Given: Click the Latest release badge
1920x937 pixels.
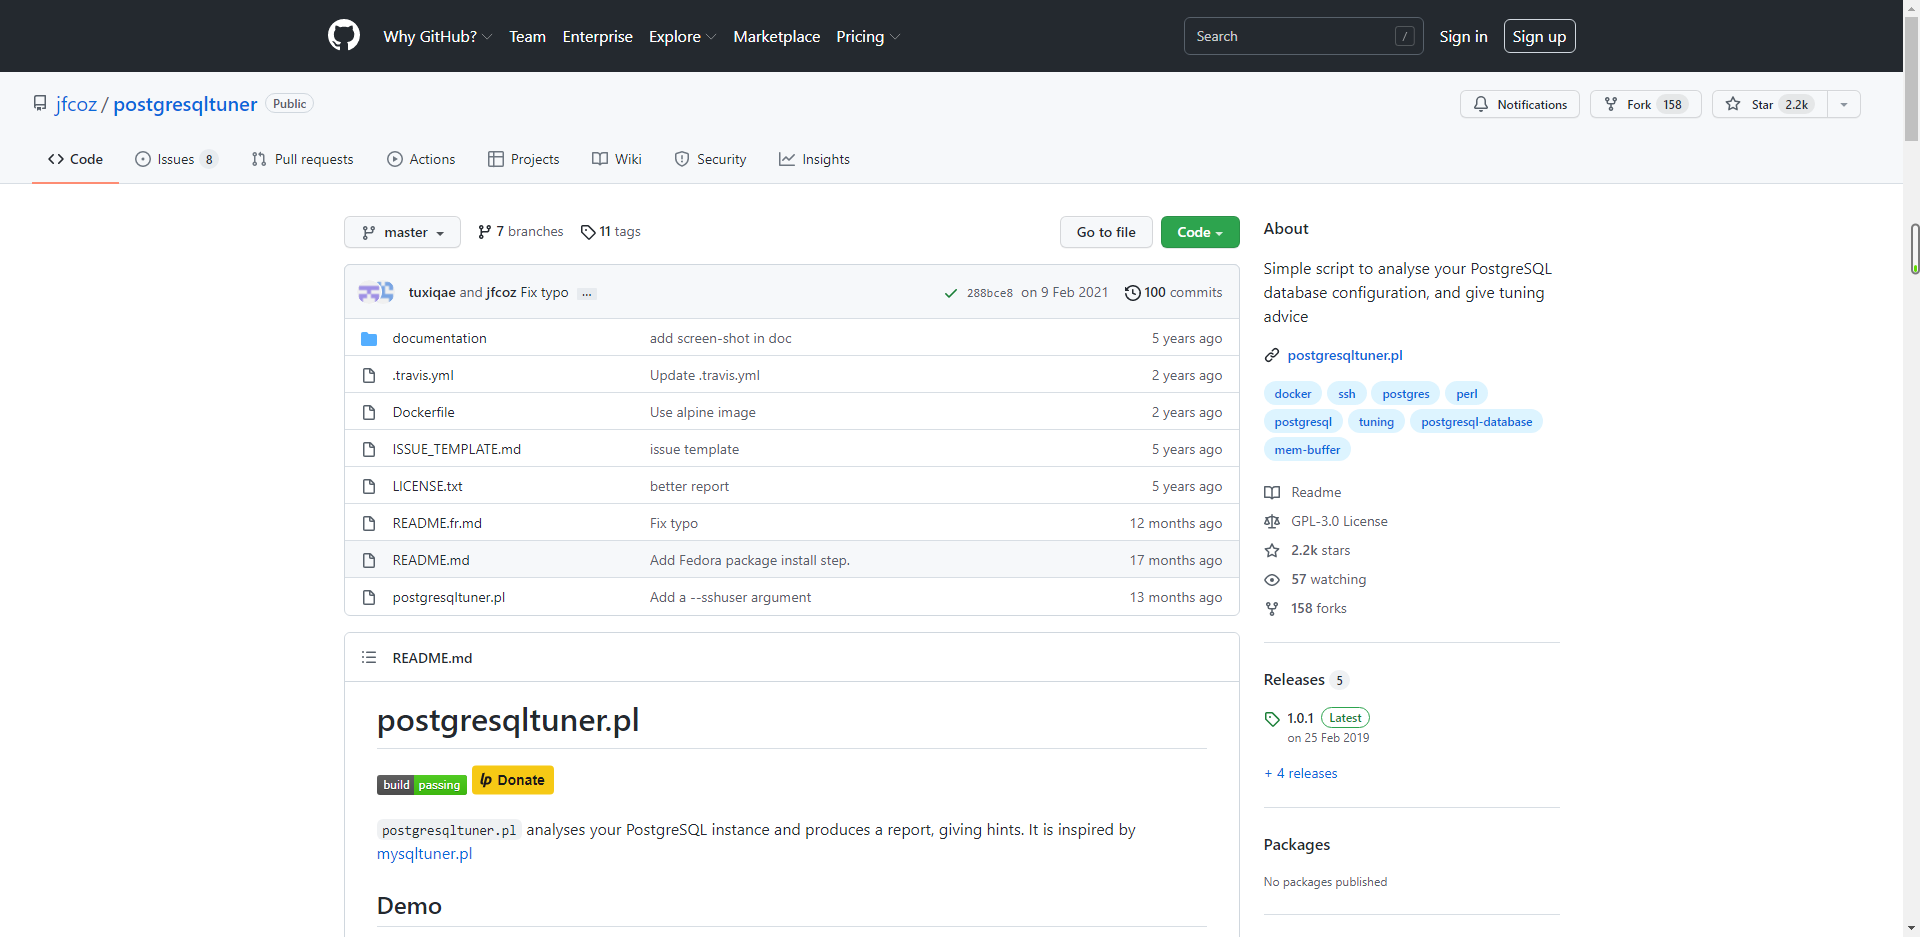Looking at the screenshot, I should click(1345, 718).
